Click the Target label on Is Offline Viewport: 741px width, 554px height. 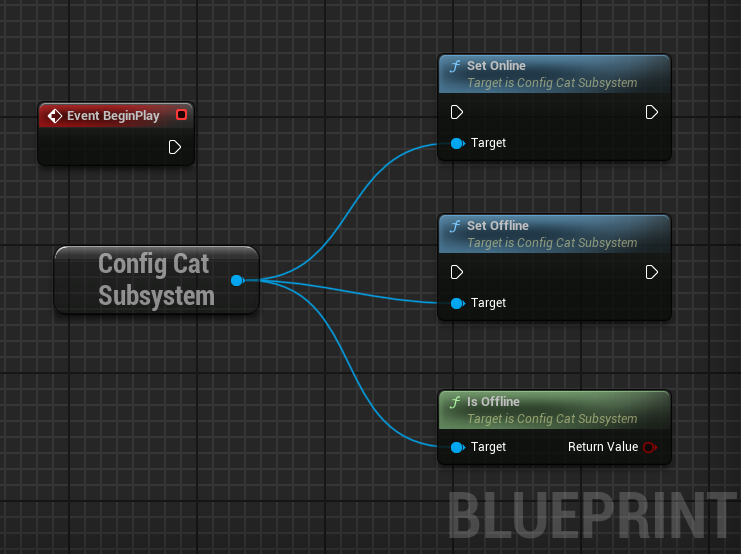pos(488,447)
